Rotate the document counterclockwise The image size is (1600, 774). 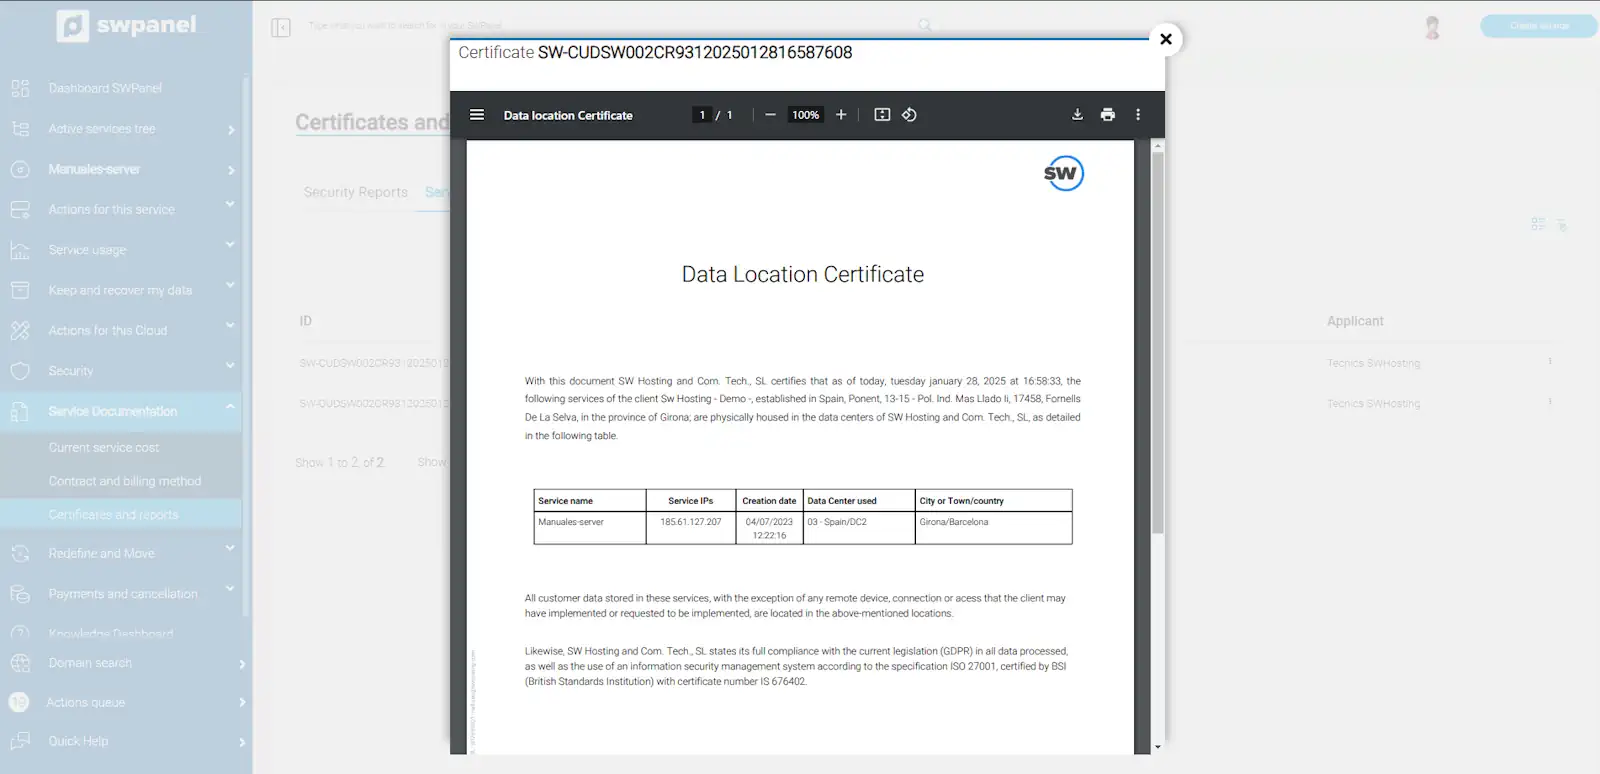click(909, 115)
